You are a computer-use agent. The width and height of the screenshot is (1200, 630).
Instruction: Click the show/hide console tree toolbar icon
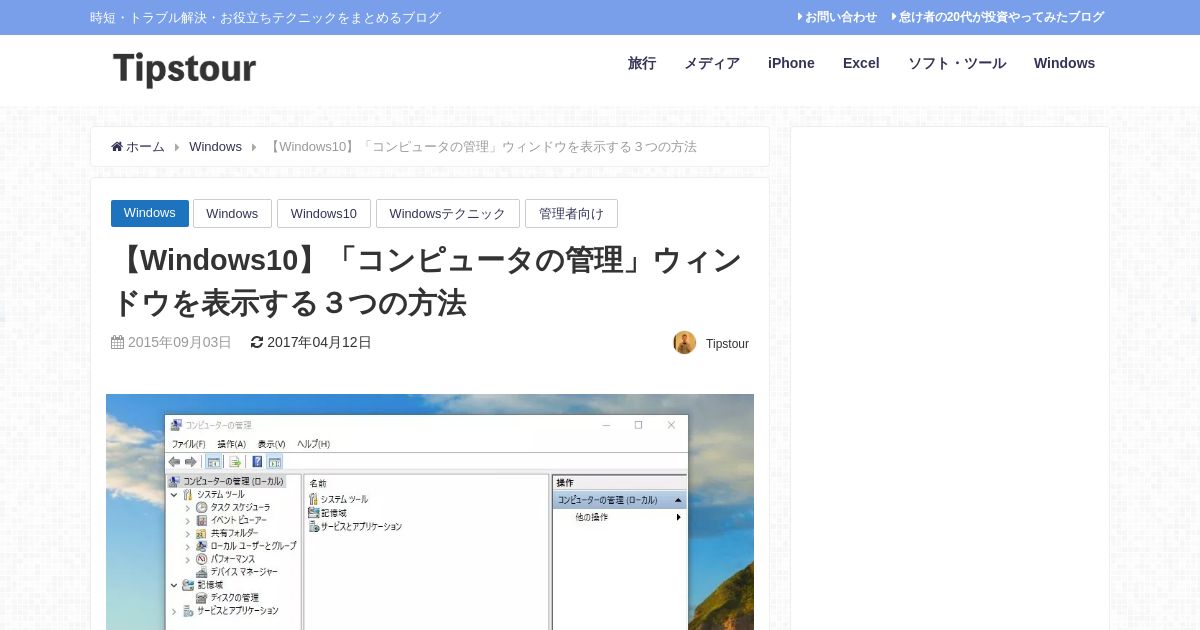point(213,462)
